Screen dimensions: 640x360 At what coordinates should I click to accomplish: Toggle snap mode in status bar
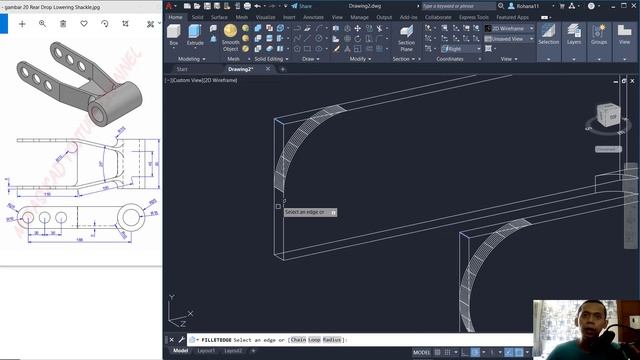(x=447, y=352)
